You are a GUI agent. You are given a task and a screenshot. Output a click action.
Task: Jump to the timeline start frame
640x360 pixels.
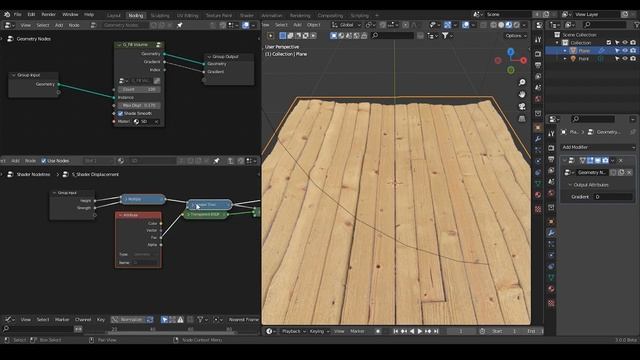tap(396, 331)
